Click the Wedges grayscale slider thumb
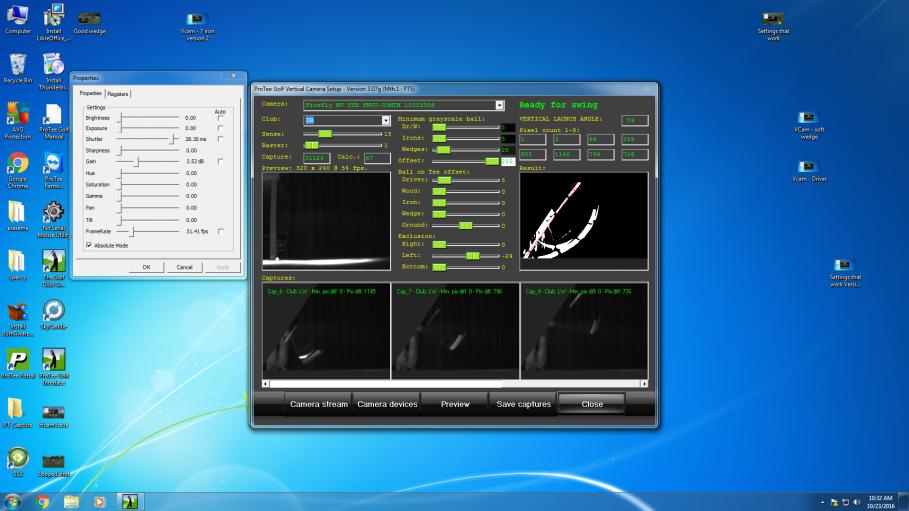This screenshot has width=909, height=511. pyautogui.click(x=443, y=150)
